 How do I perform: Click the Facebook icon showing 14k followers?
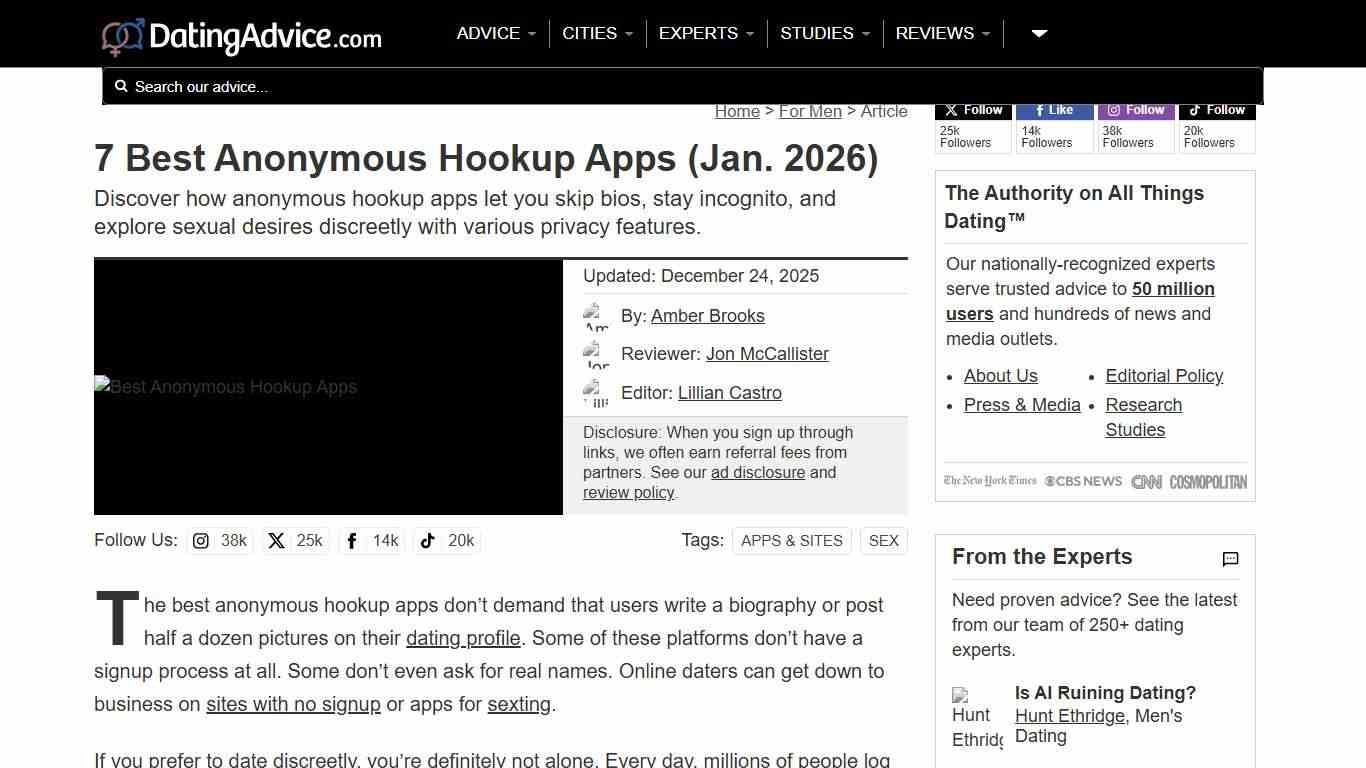tap(352, 540)
